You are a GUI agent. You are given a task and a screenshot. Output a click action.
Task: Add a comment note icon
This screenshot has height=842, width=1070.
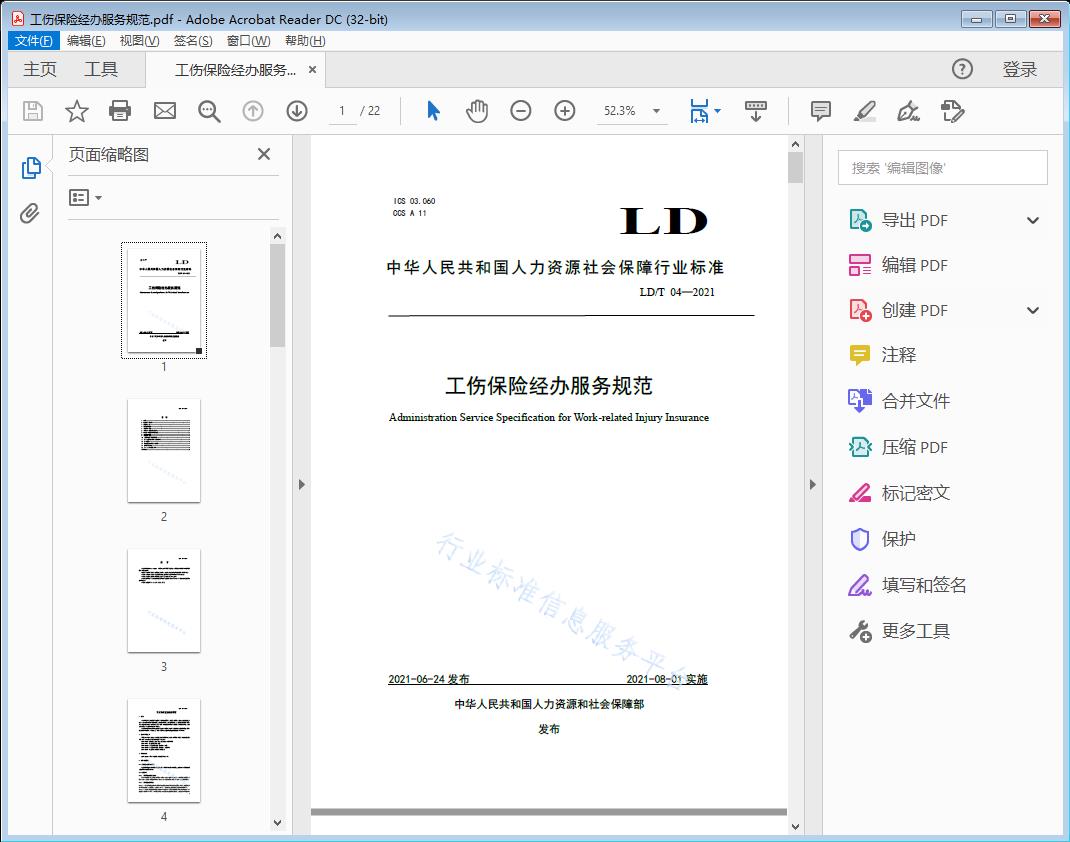pos(821,111)
